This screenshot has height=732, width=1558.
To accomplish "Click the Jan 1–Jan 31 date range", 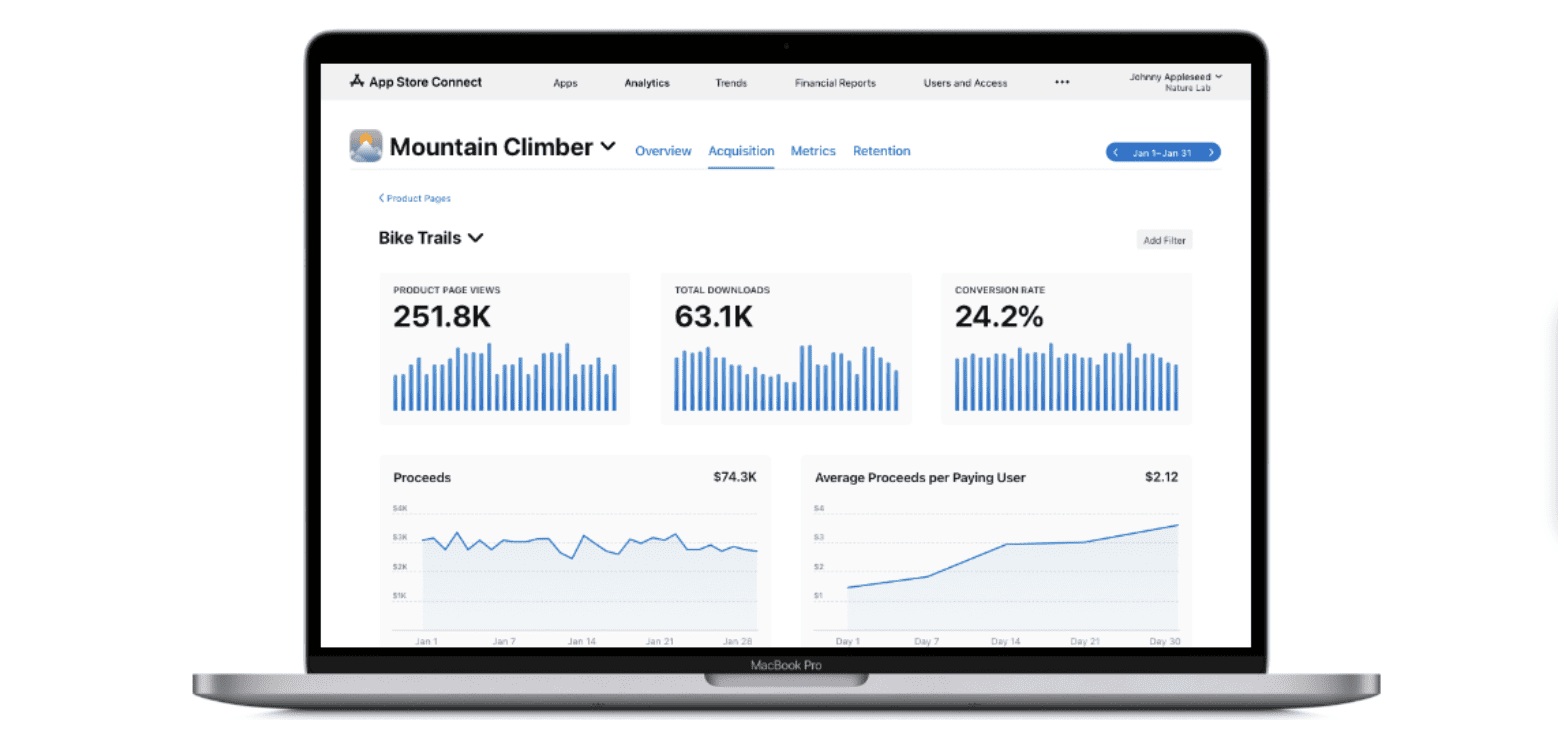I will coord(1161,153).
